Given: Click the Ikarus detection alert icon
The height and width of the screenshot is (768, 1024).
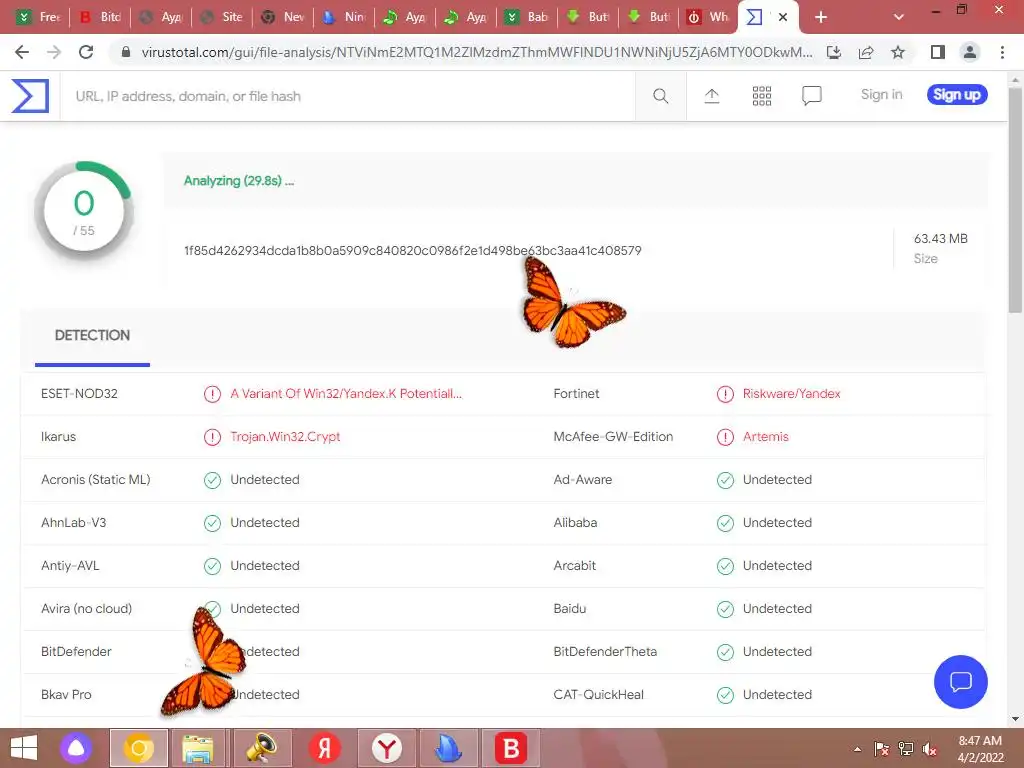Looking at the screenshot, I should pyautogui.click(x=212, y=437).
